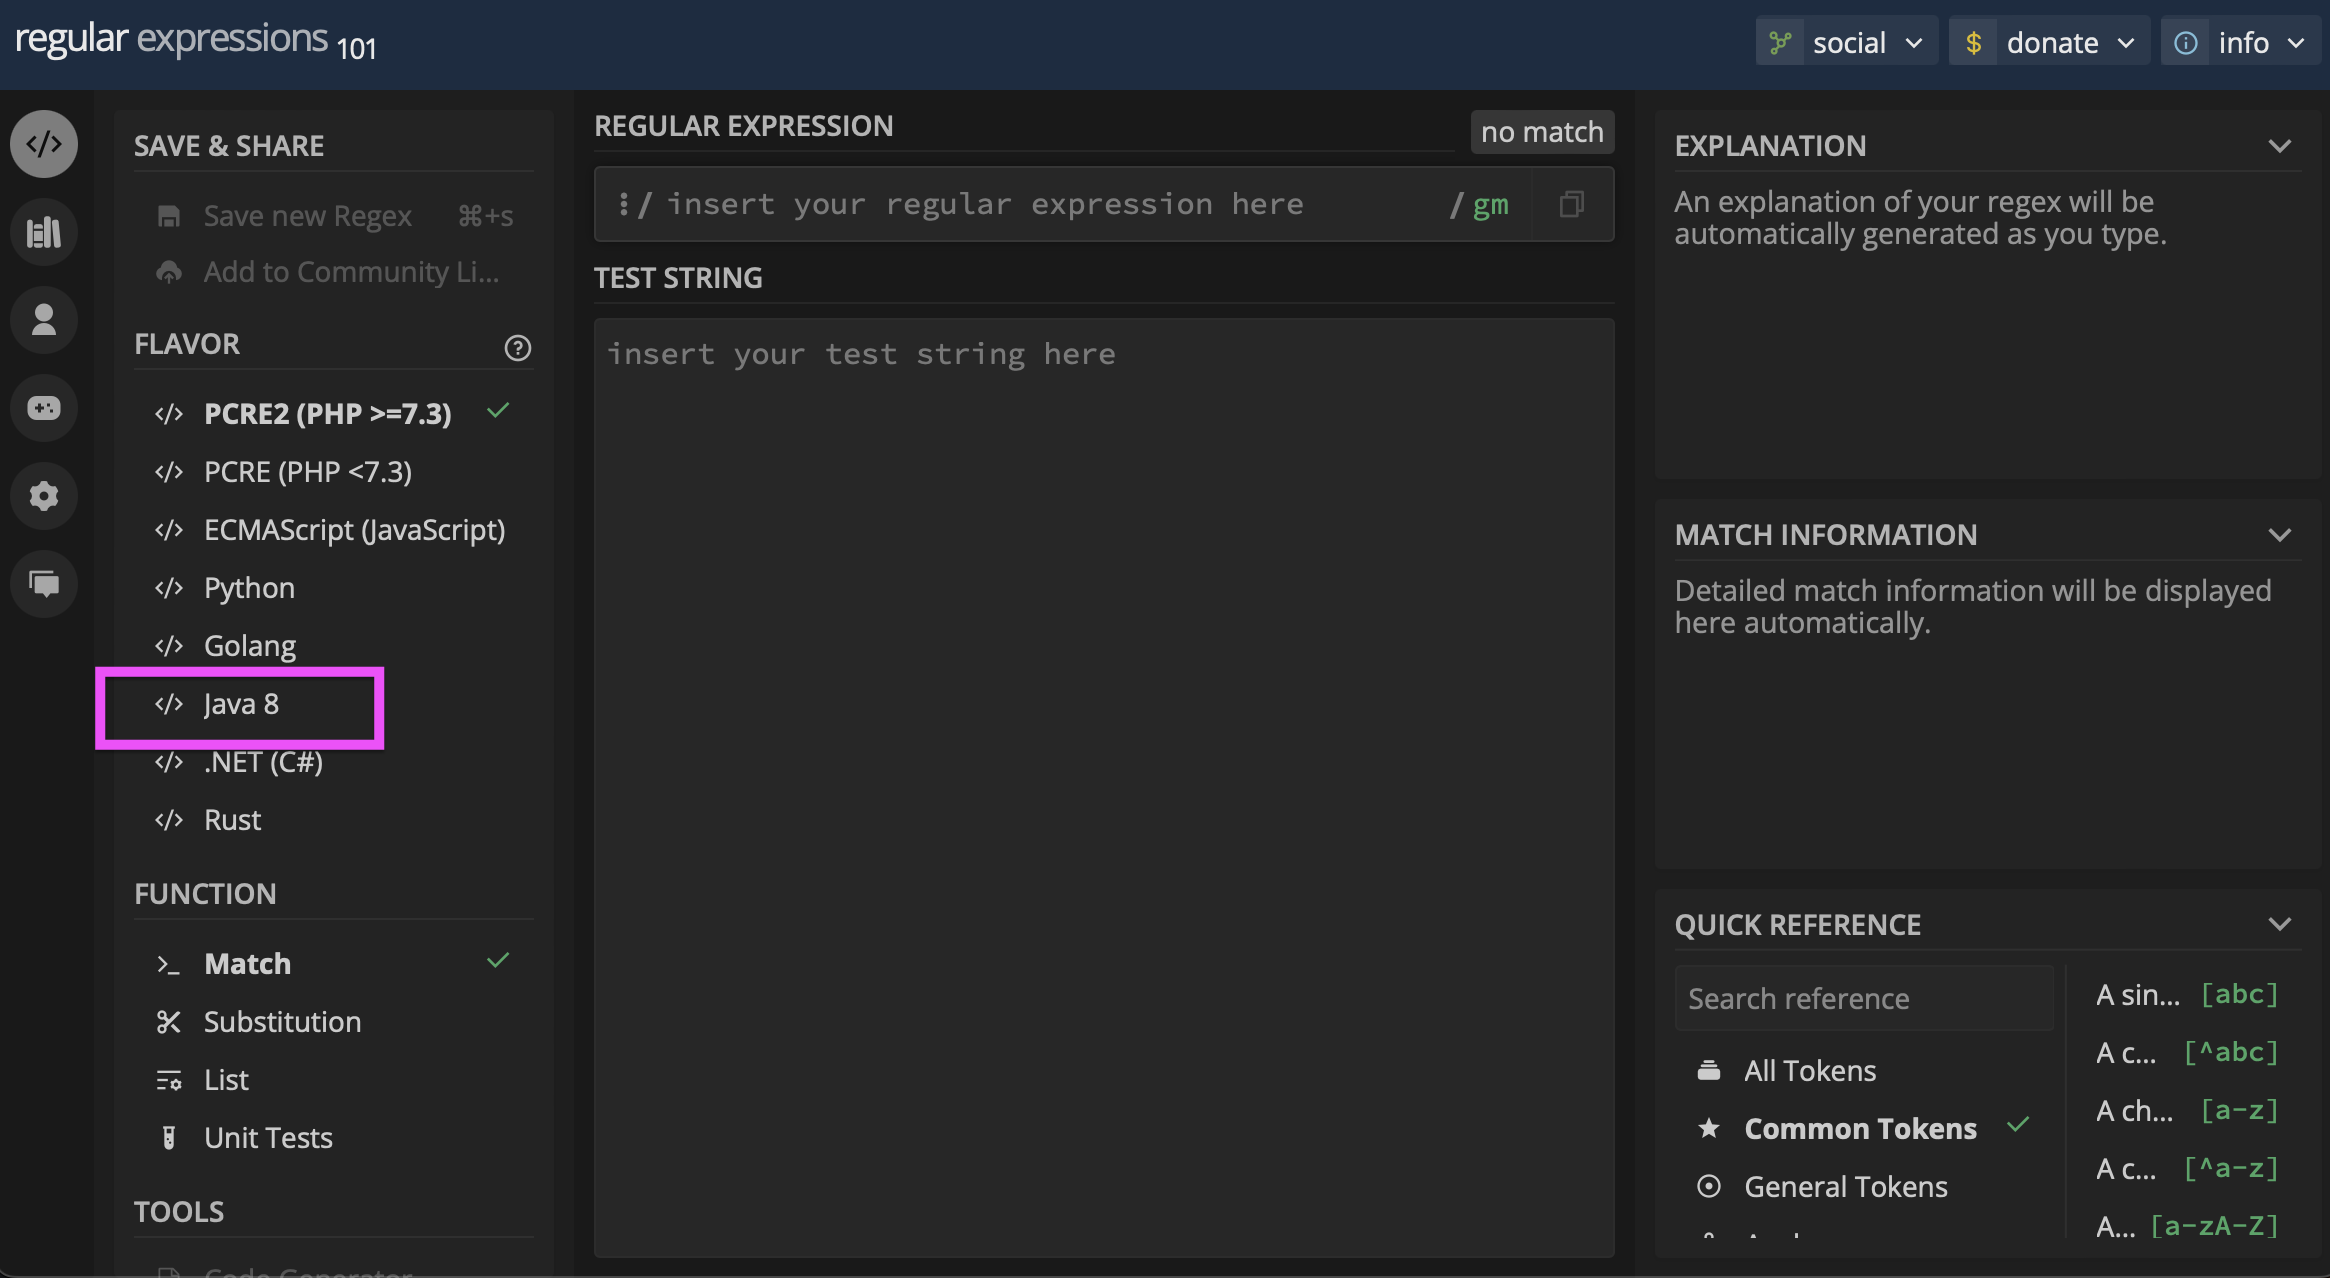The image size is (2330, 1278).
Task: Open the social dropdown menu
Action: coord(1846,43)
